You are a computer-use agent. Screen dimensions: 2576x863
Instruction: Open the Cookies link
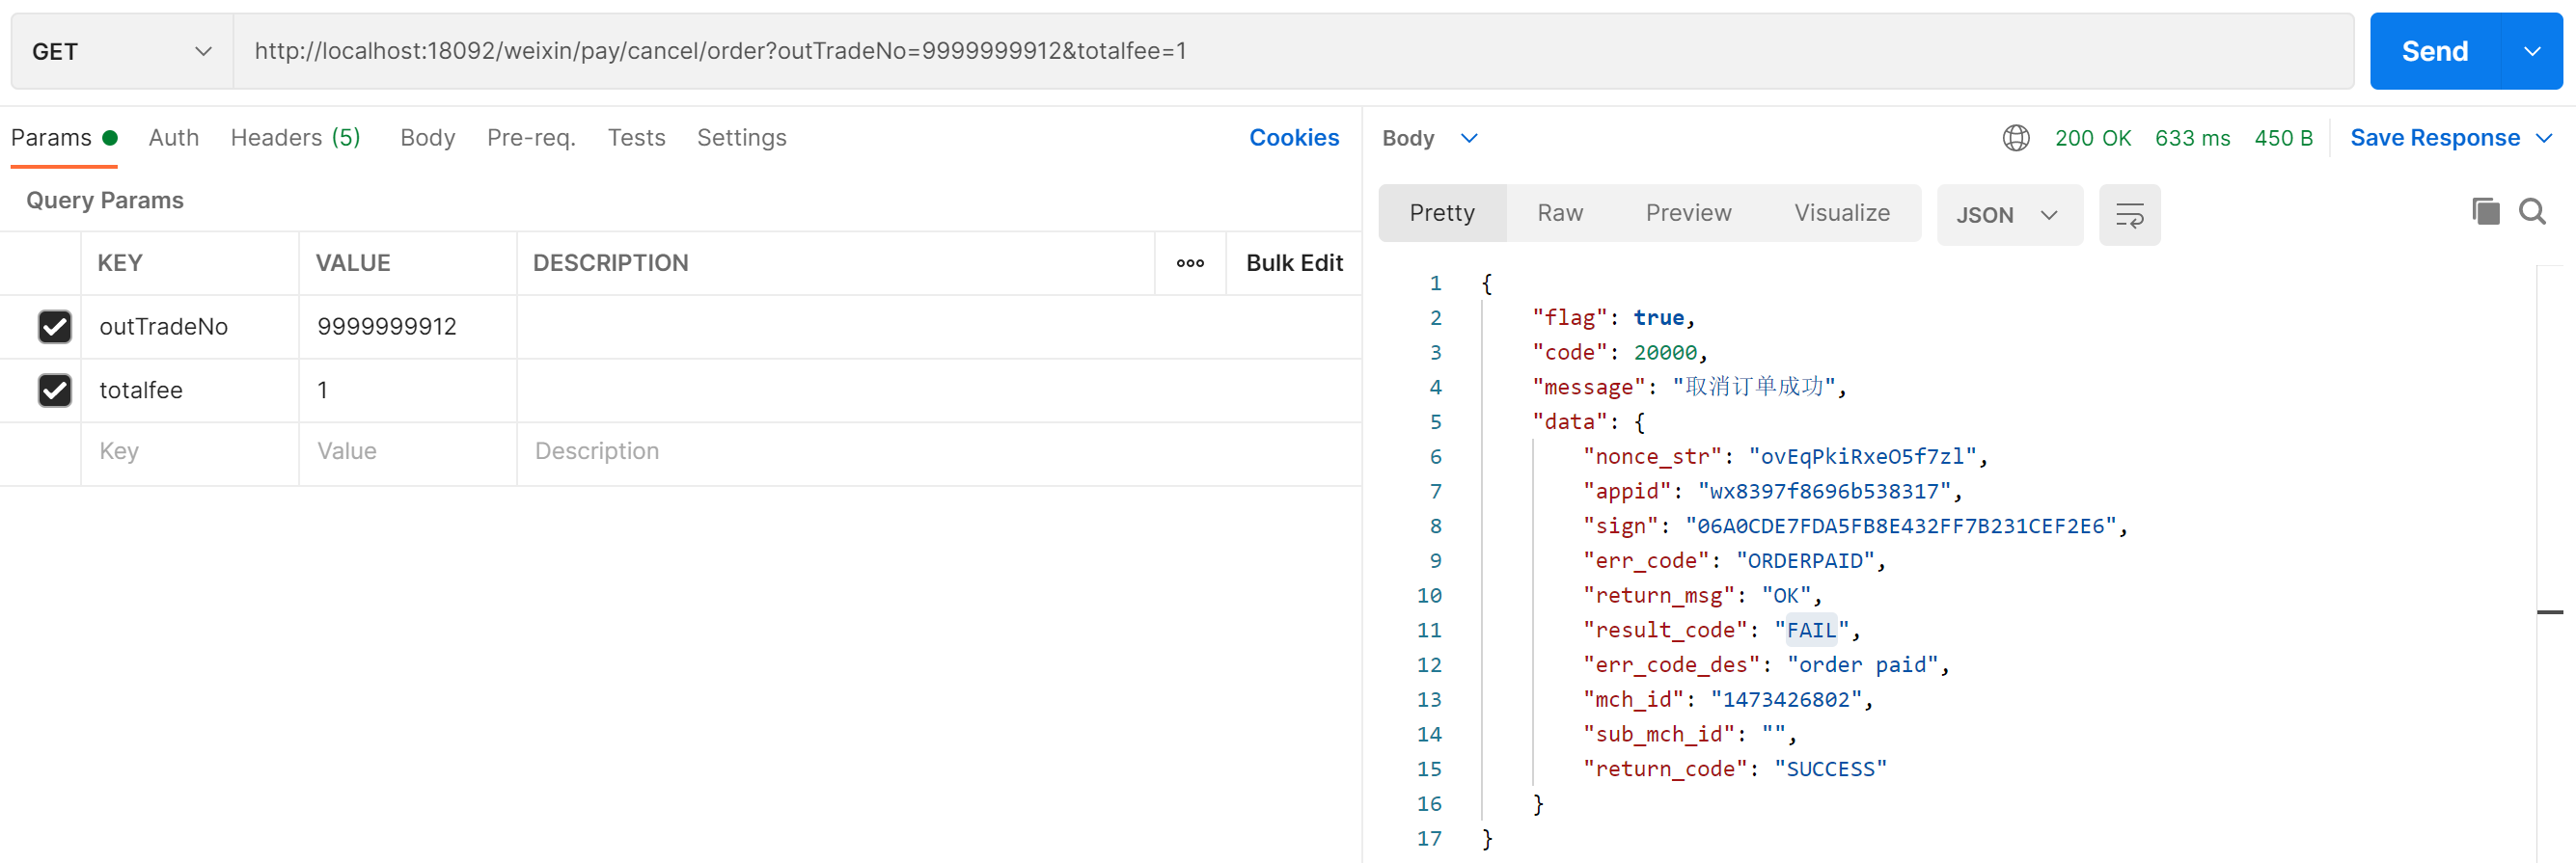[x=1293, y=138]
